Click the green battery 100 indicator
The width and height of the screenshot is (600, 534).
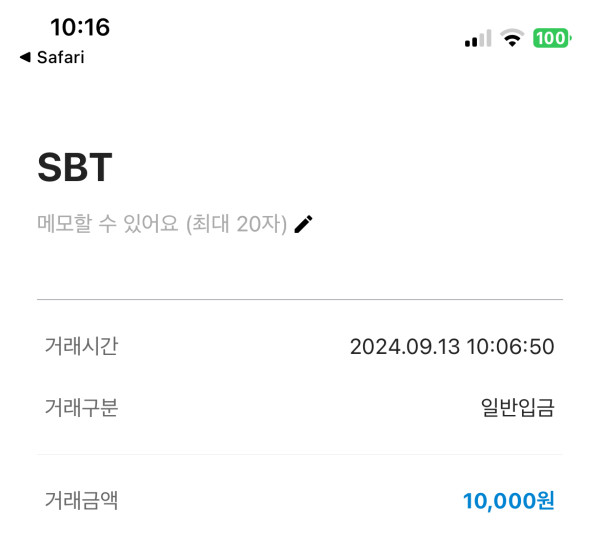pyautogui.click(x=551, y=39)
